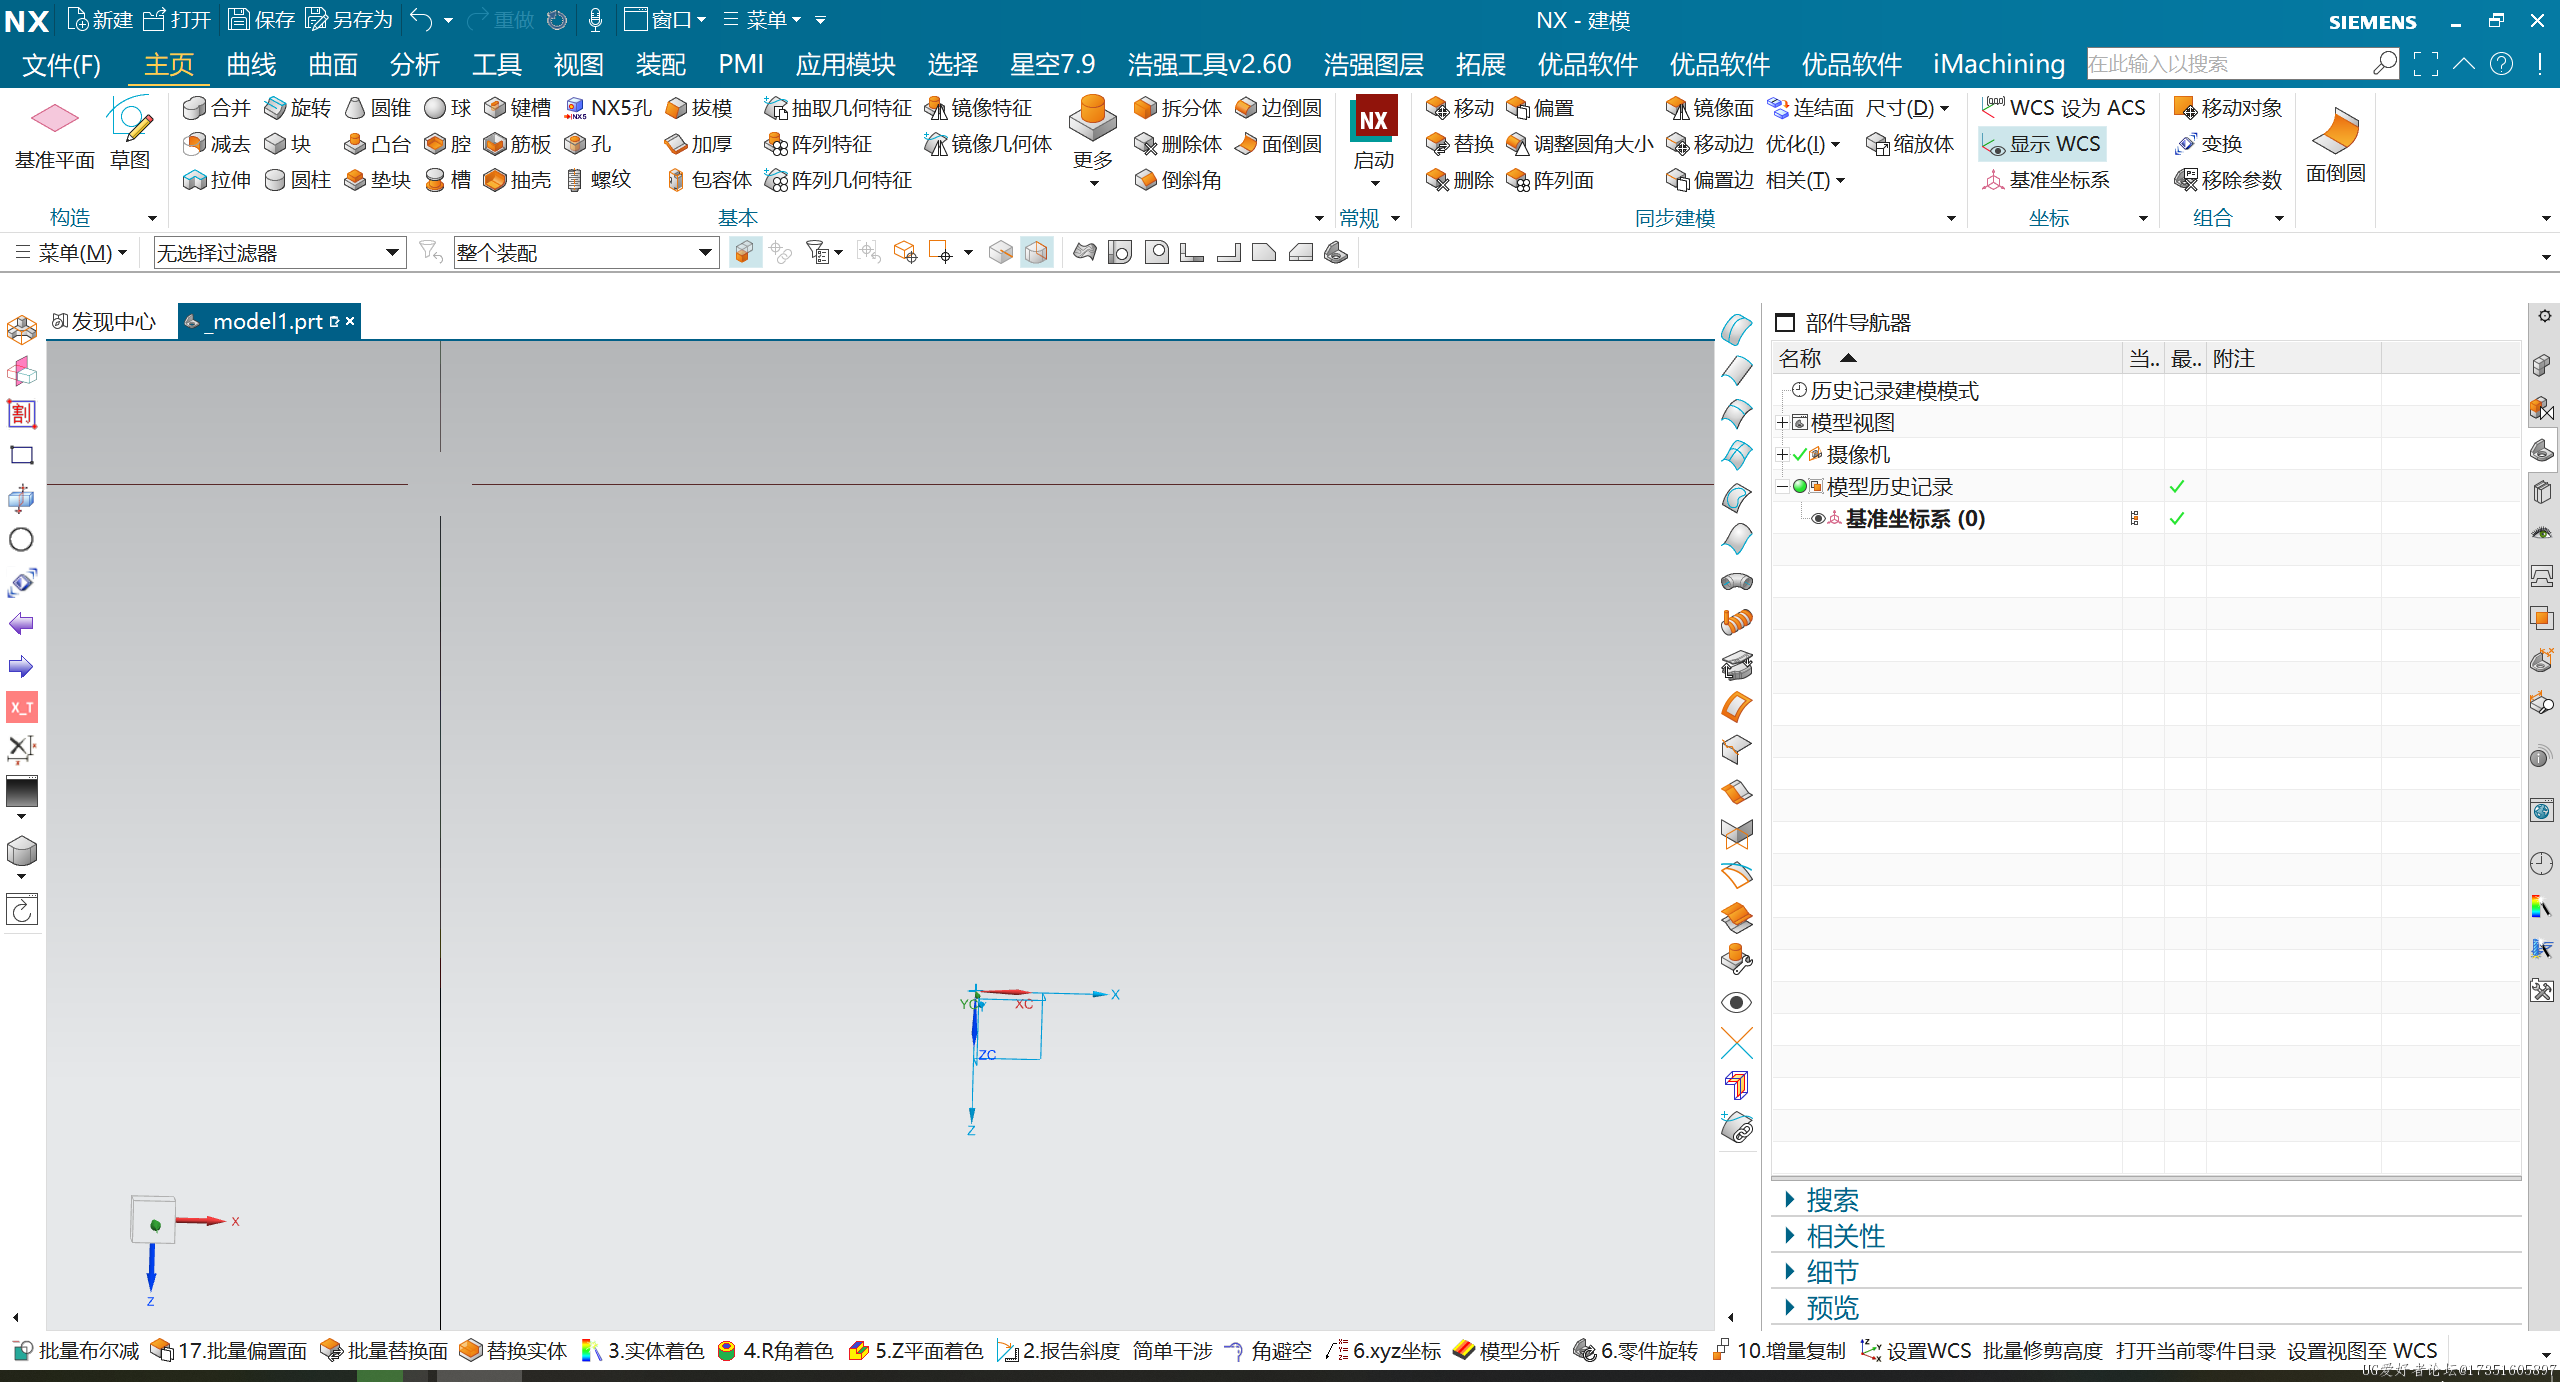Image resolution: width=2560 pixels, height=1382 pixels.
Task: Select 抽取几何特征 extract geometry tool
Action: [x=838, y=108]
